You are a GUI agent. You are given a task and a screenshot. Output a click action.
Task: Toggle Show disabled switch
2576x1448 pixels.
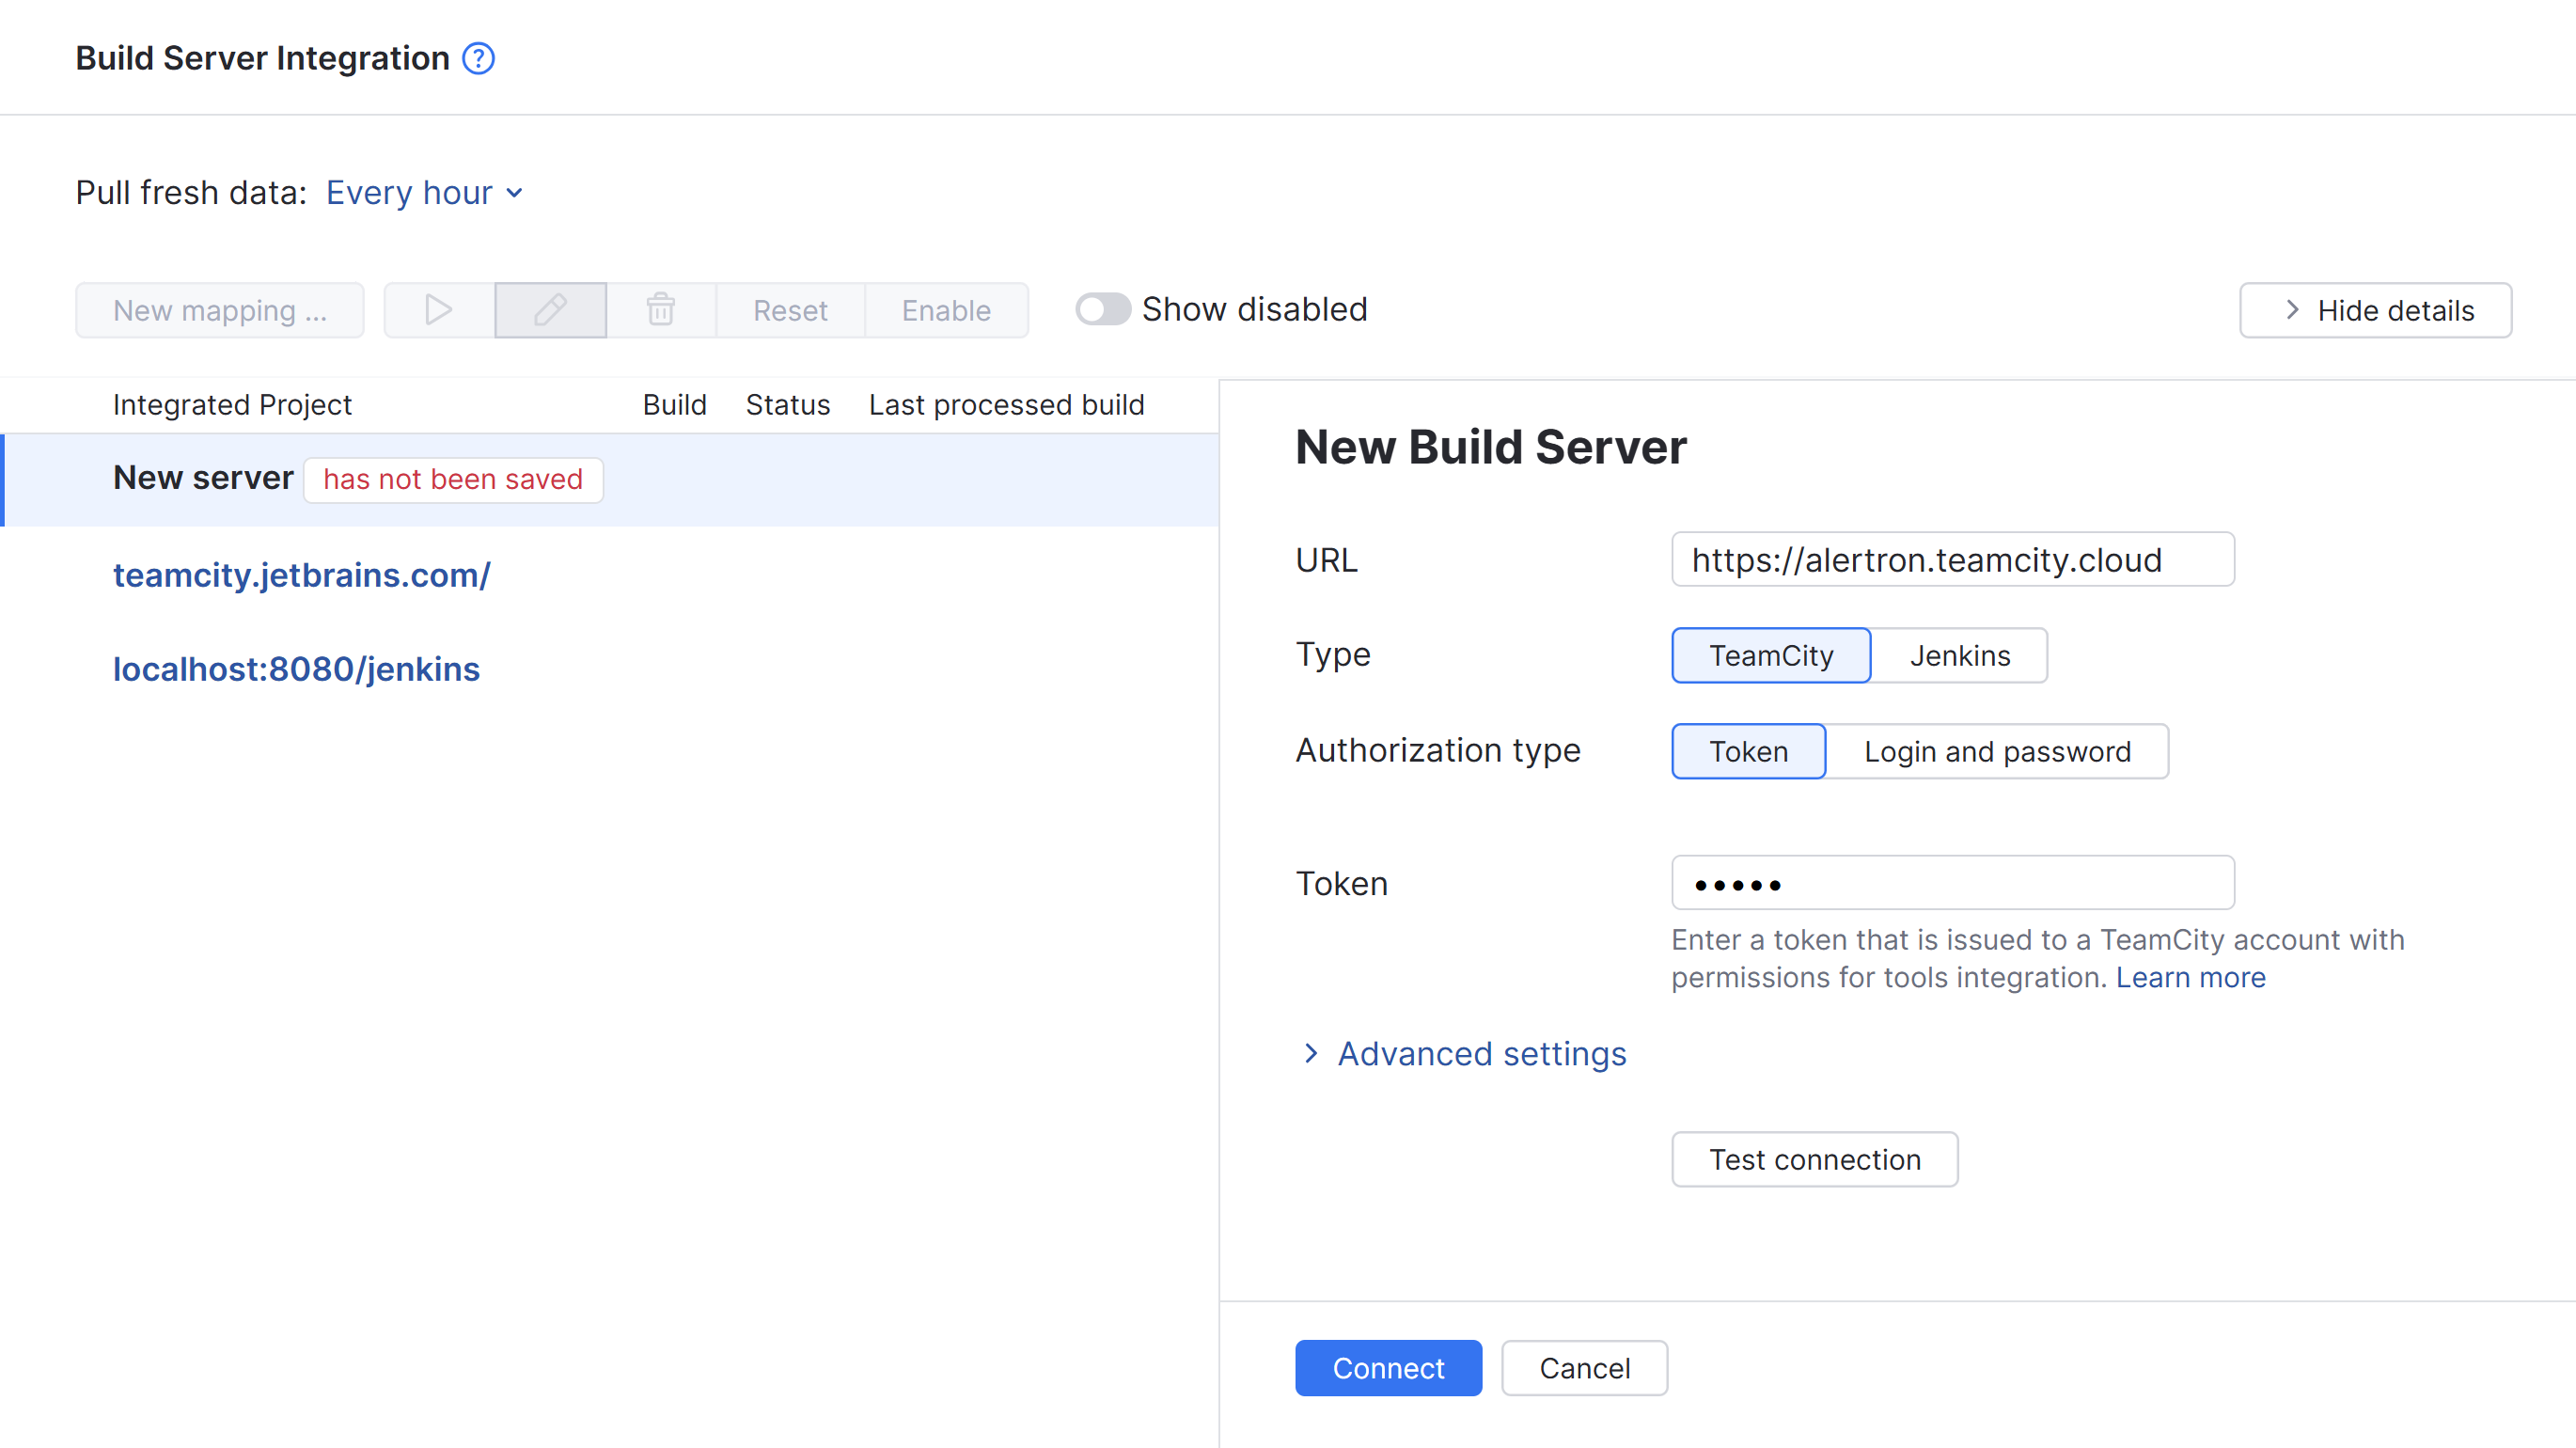click(1102, 309)
